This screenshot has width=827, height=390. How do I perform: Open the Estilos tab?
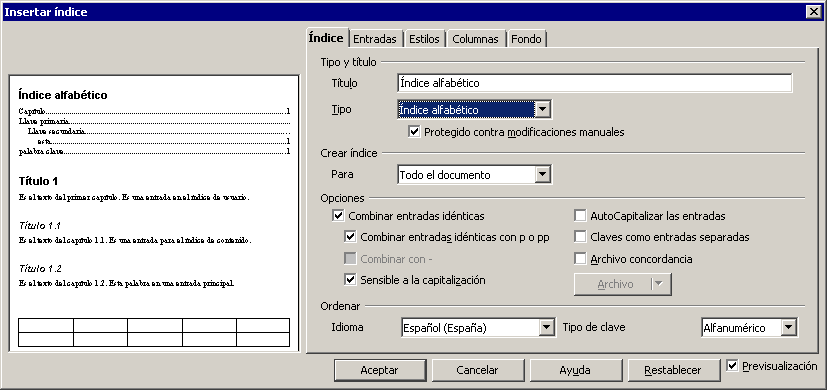point(424,39)
